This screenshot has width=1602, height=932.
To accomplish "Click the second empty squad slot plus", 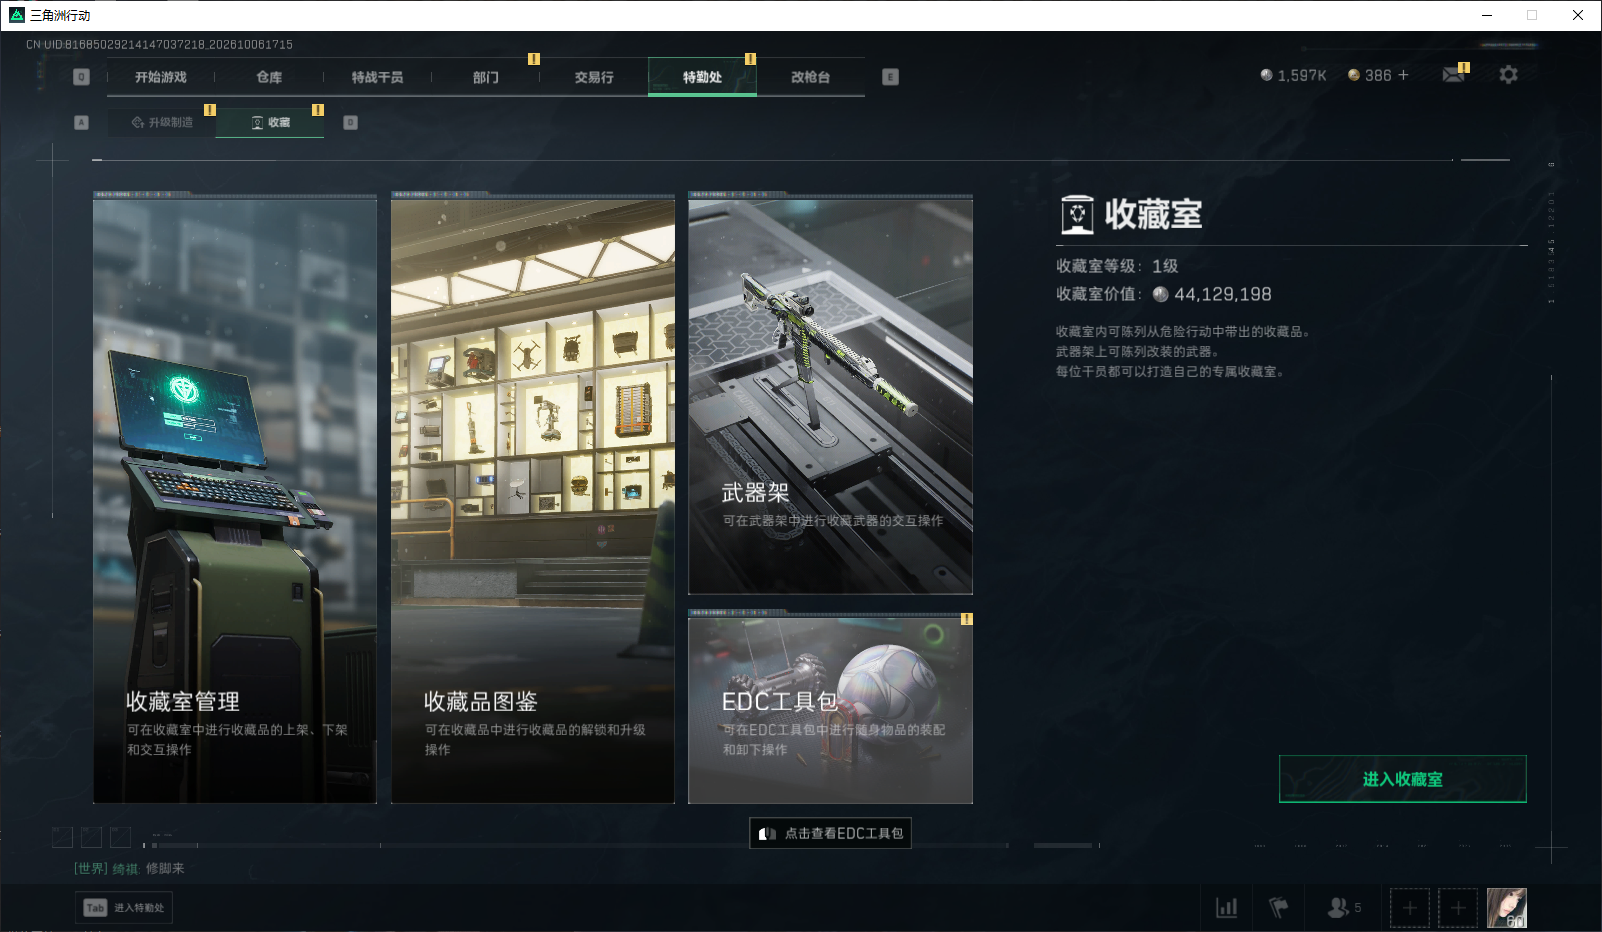I will click(x=1458, y=908).
